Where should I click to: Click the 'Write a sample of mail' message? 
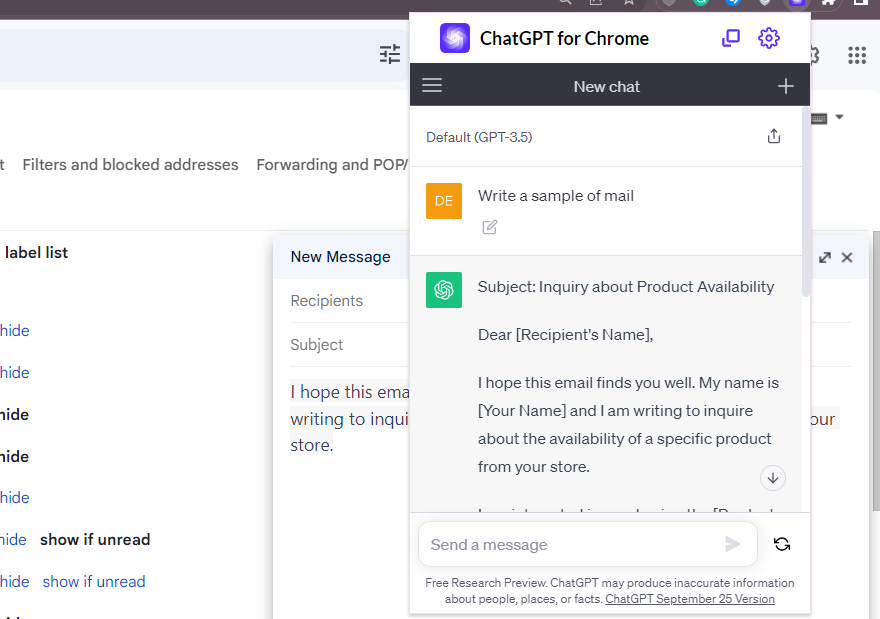tap(556, 196)
